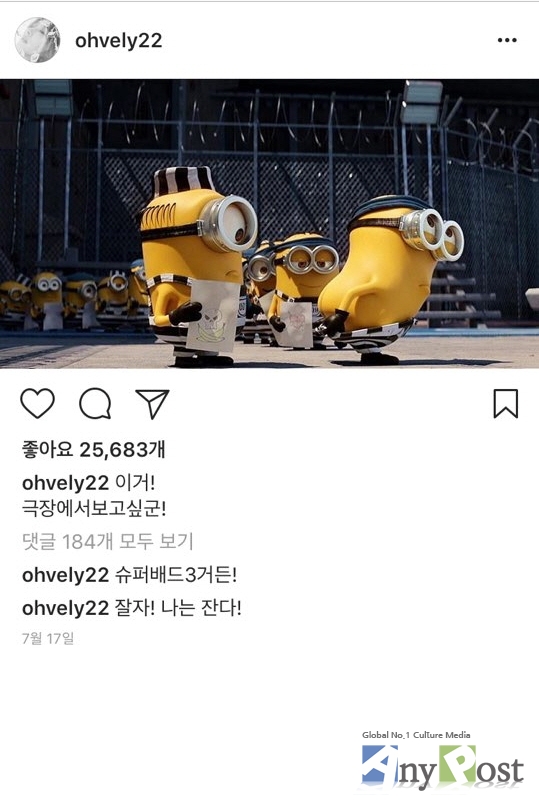This screenshot has height=803, width=539.
Task: Open ohvely22 username in the caption line
Action: [x=65, y=482]
